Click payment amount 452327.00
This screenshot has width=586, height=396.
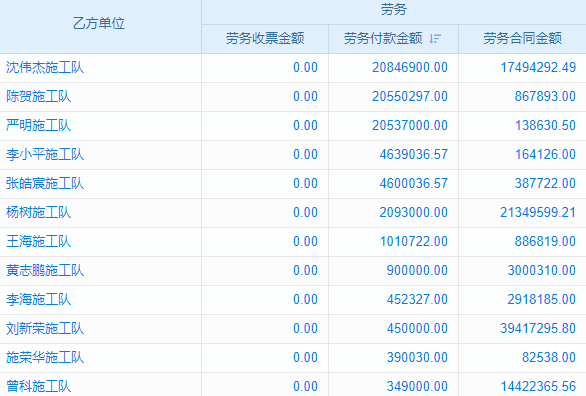tap(417, 300)
